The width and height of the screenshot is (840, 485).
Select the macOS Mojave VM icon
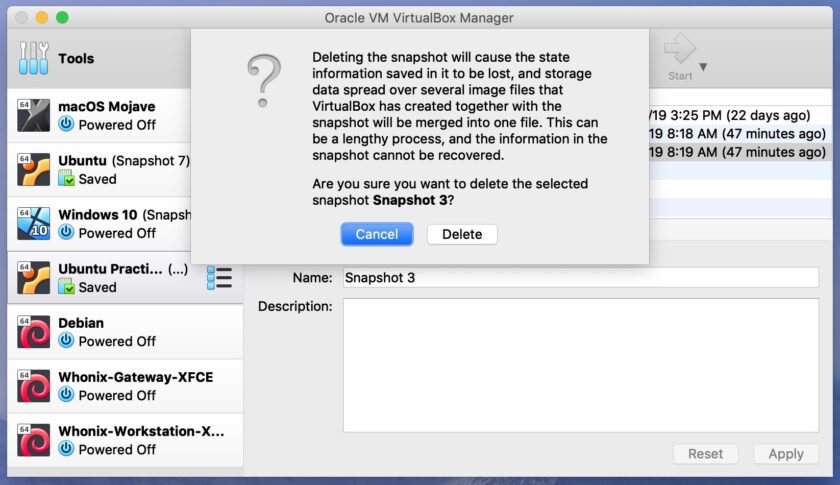point(33,115)
